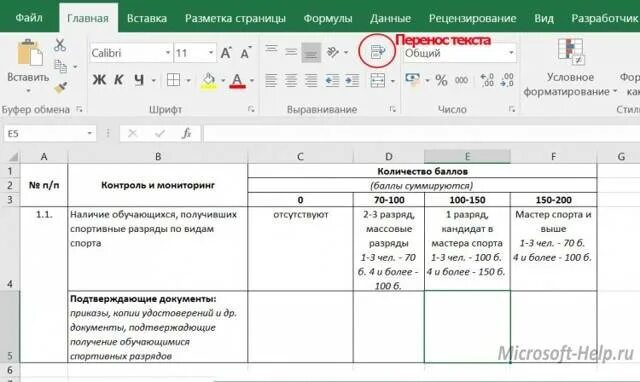
Task: Align text right in cell
Action: tap(311, 80)
